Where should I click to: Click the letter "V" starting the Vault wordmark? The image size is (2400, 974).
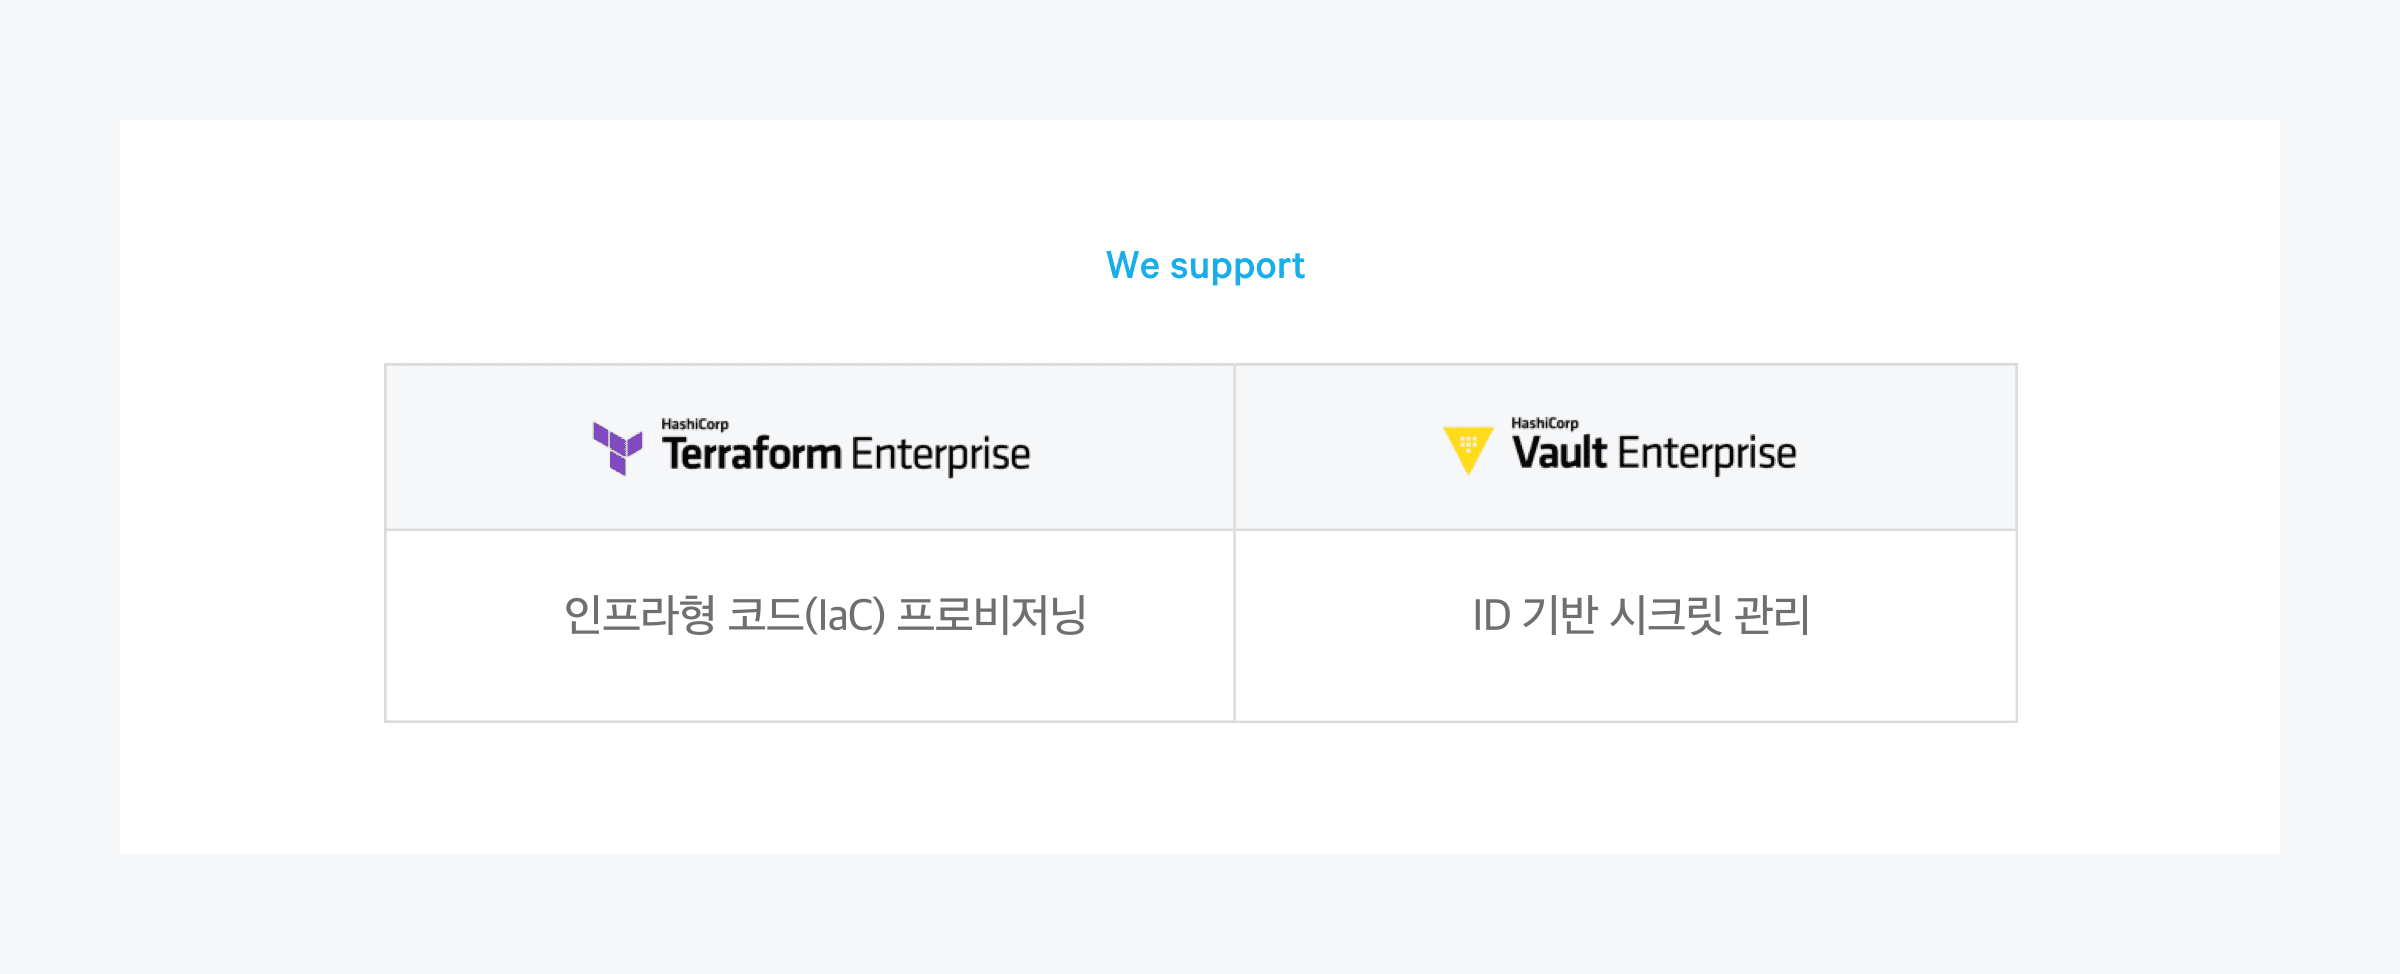[1527, 453]
